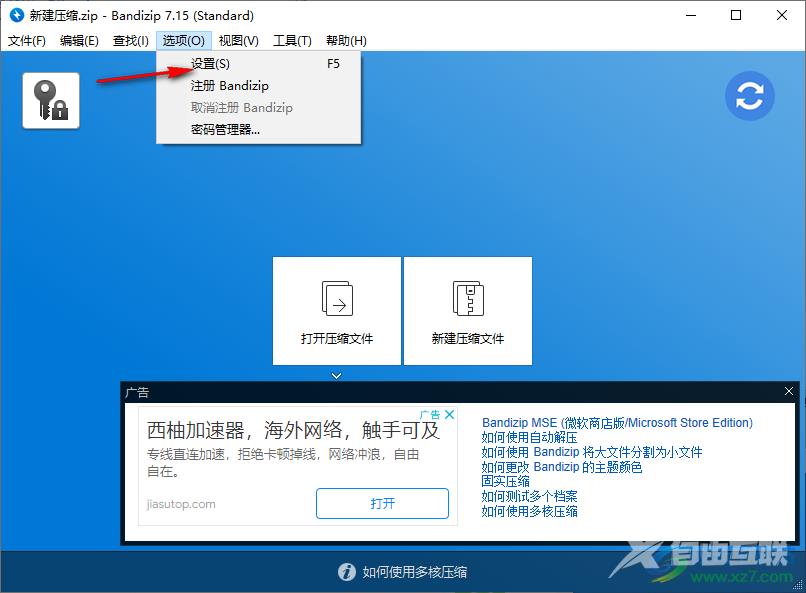The width and height of the screenshot is (806, 593).
Task: Open the 视图(V) menu
Action: pyautogui.click(x=239, y=41)
